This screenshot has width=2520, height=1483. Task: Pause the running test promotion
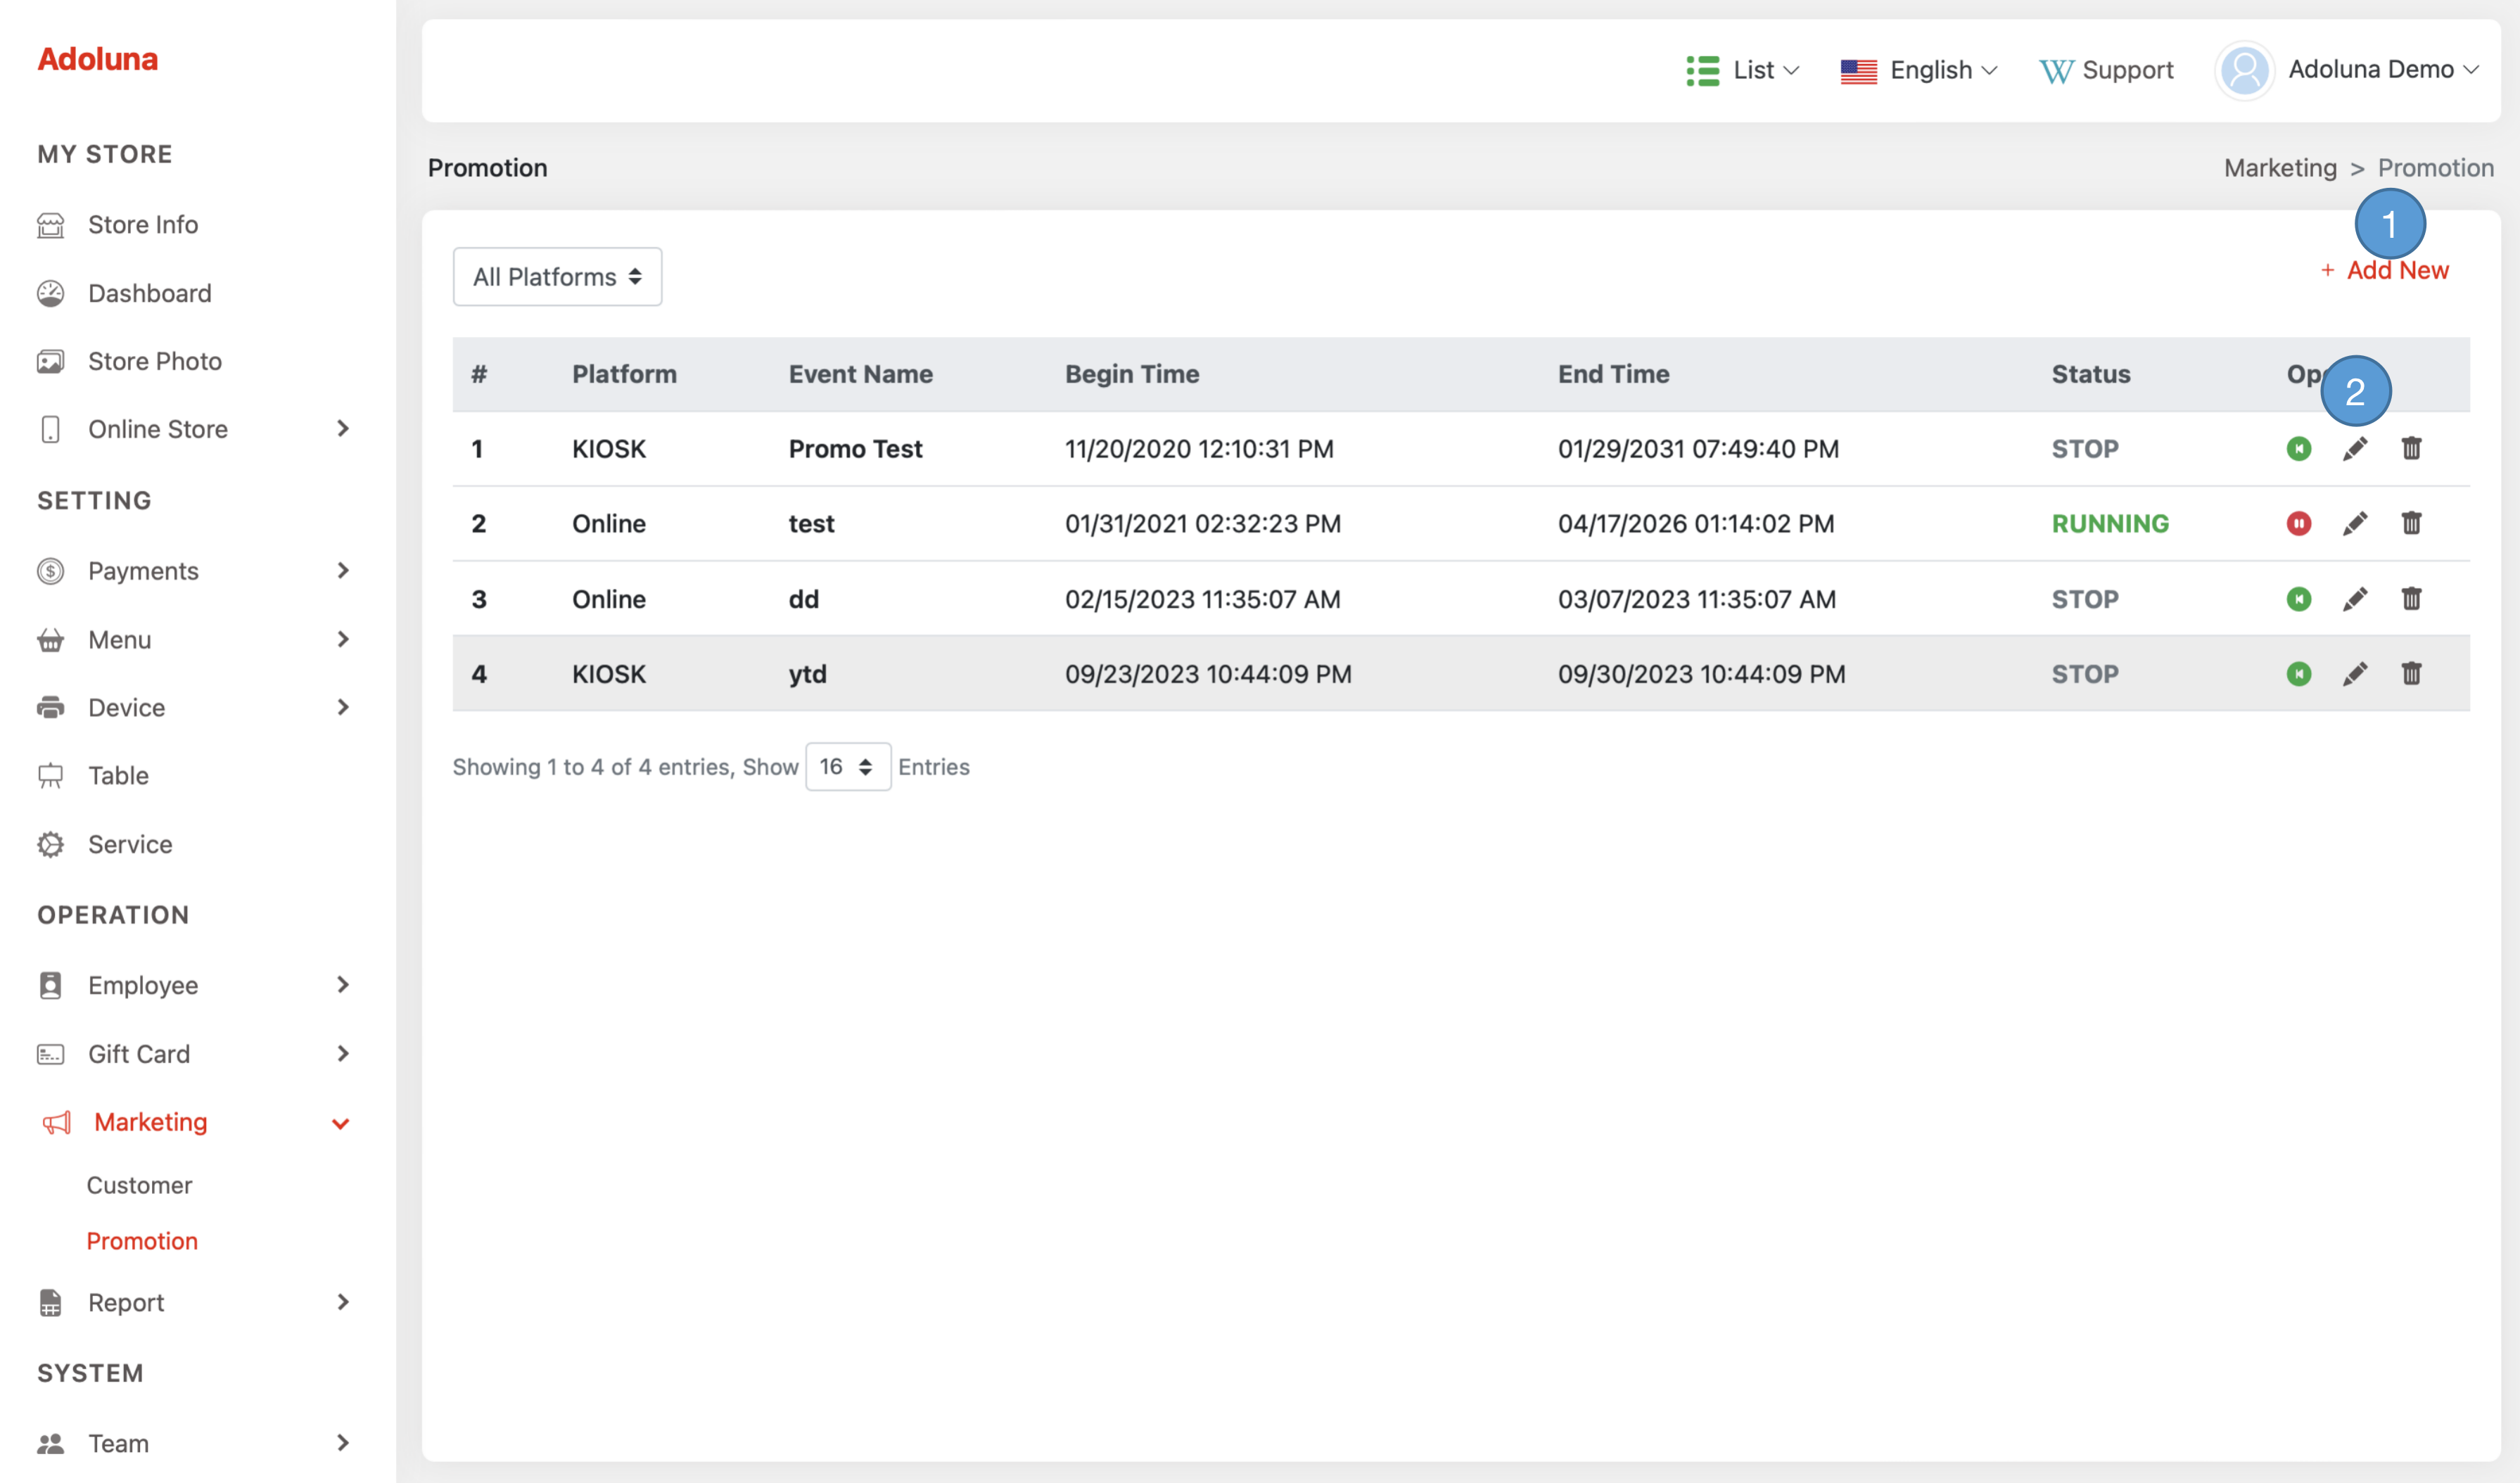2298,523
